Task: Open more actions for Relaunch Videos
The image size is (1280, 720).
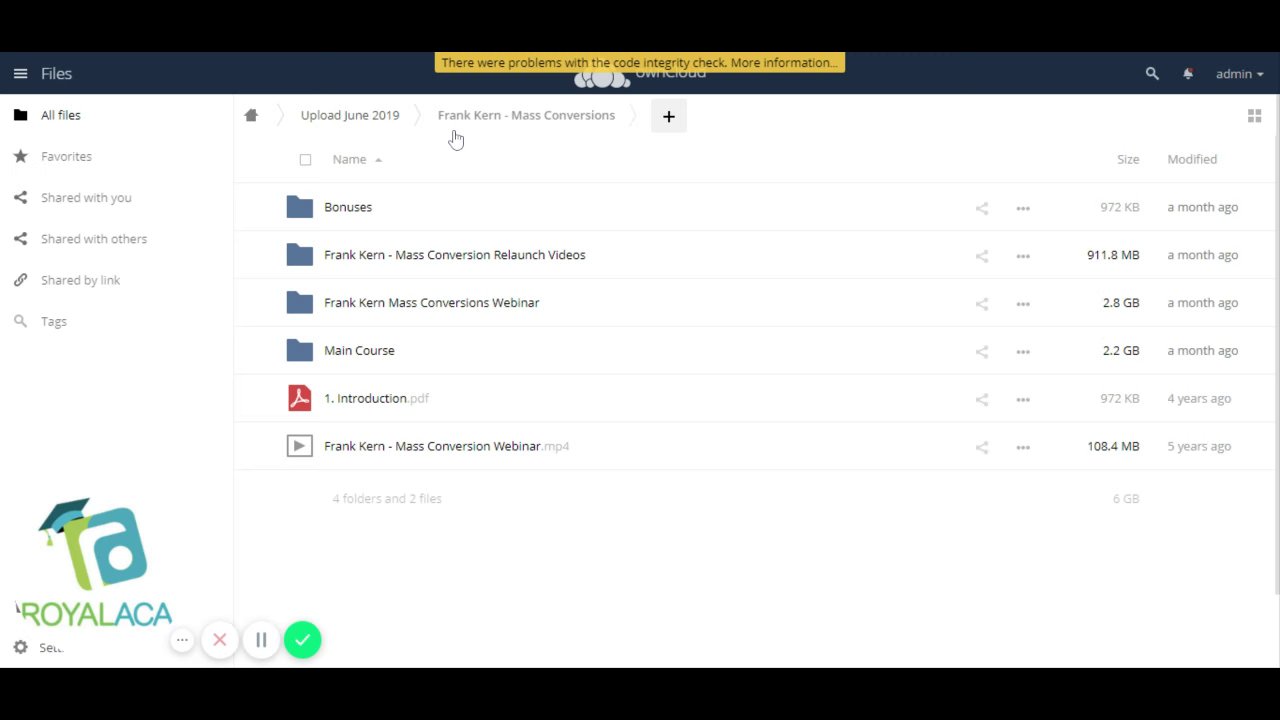Action: coord(1023,256)
